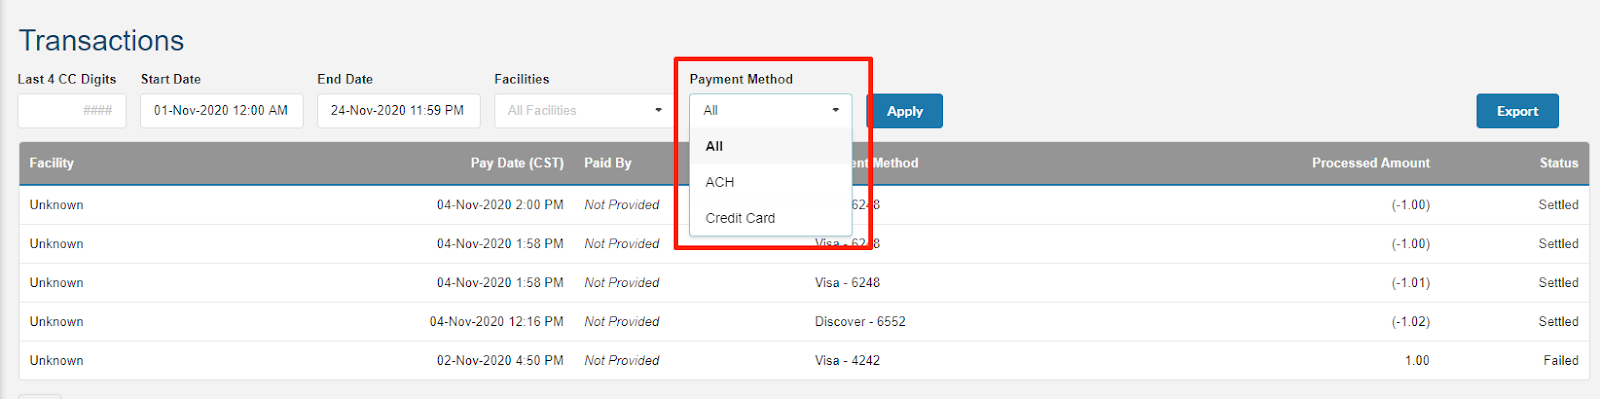
Task: Select the Discover - 6552 transaction row
Action: click(804, 322)
